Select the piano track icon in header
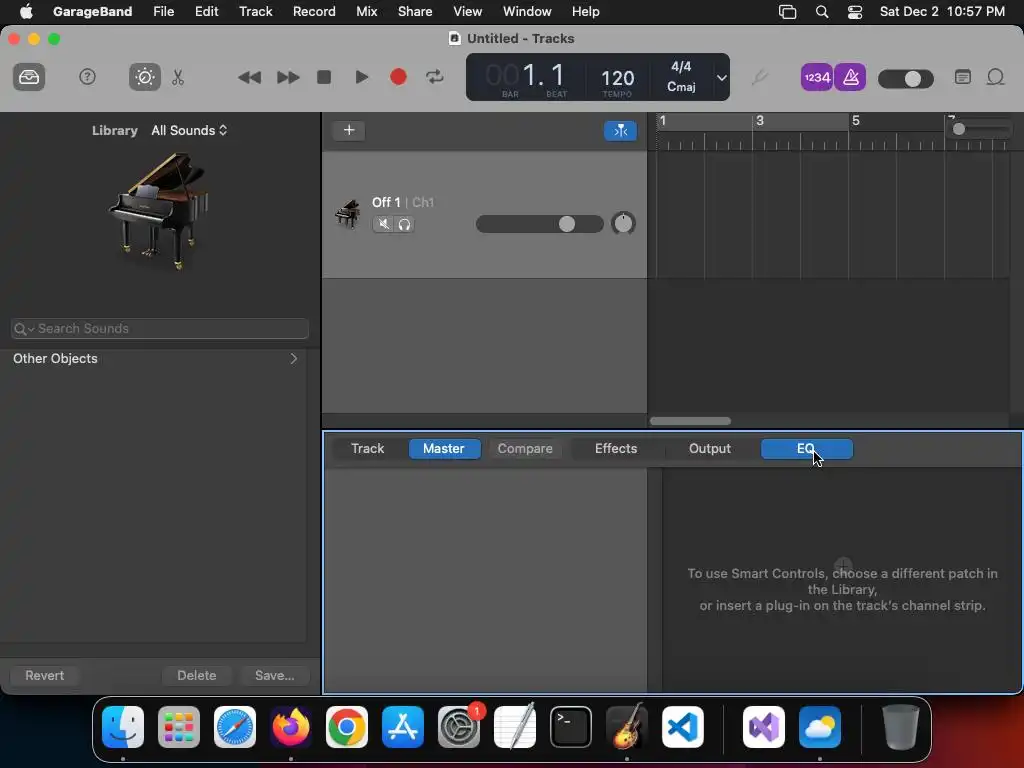The width and height of the screenshot is (1024, 768). pyautogui.click(x=347, y=214)
